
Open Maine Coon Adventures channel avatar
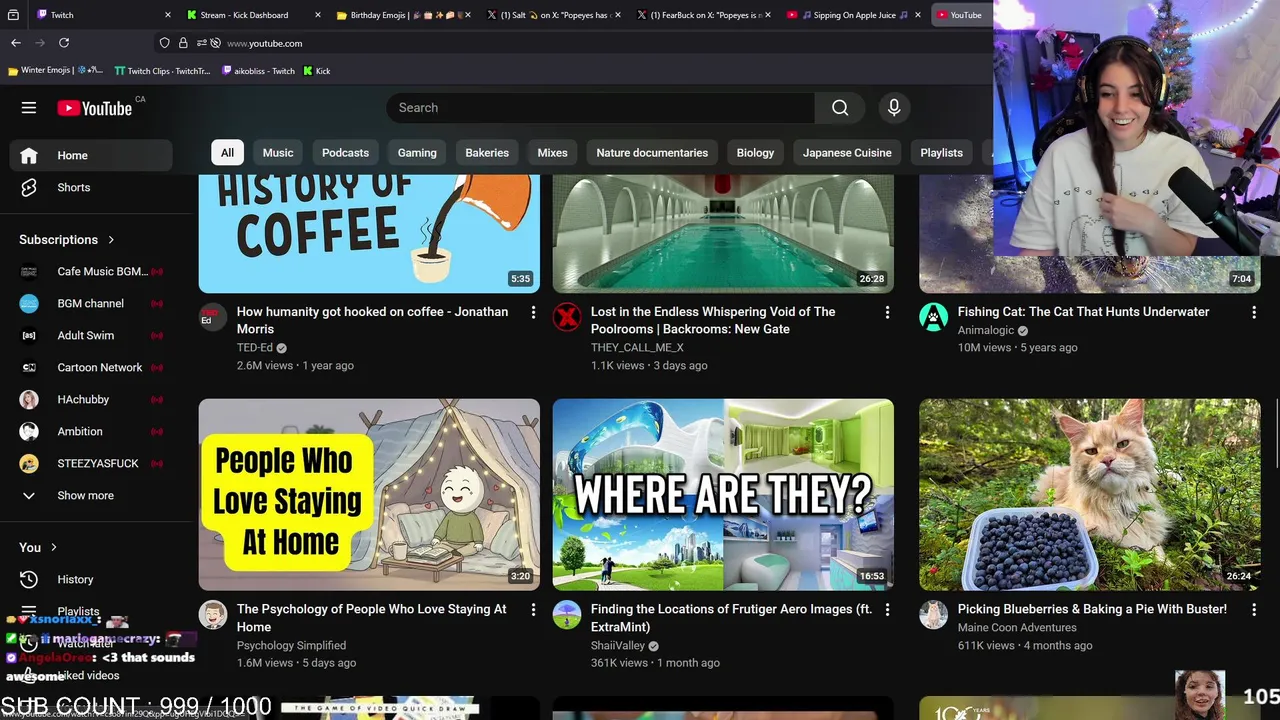pyautogui.click(x=934, y=614)
